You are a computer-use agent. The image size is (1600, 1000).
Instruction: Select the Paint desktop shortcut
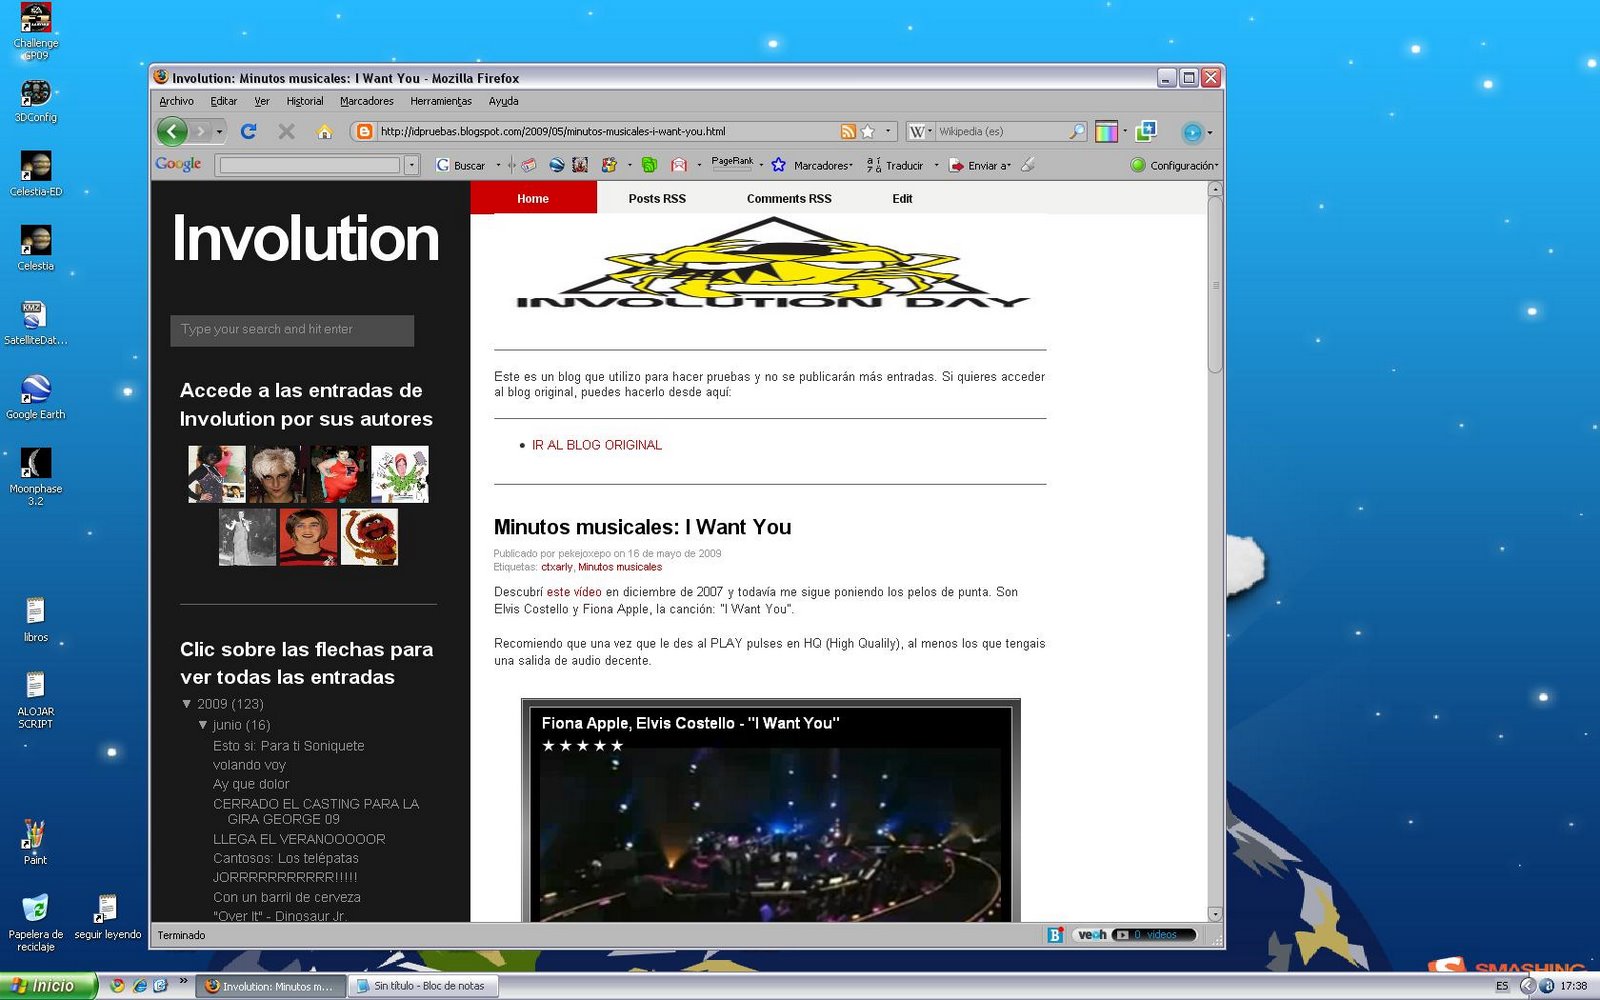pyautogui.click(x=35, y=842)
